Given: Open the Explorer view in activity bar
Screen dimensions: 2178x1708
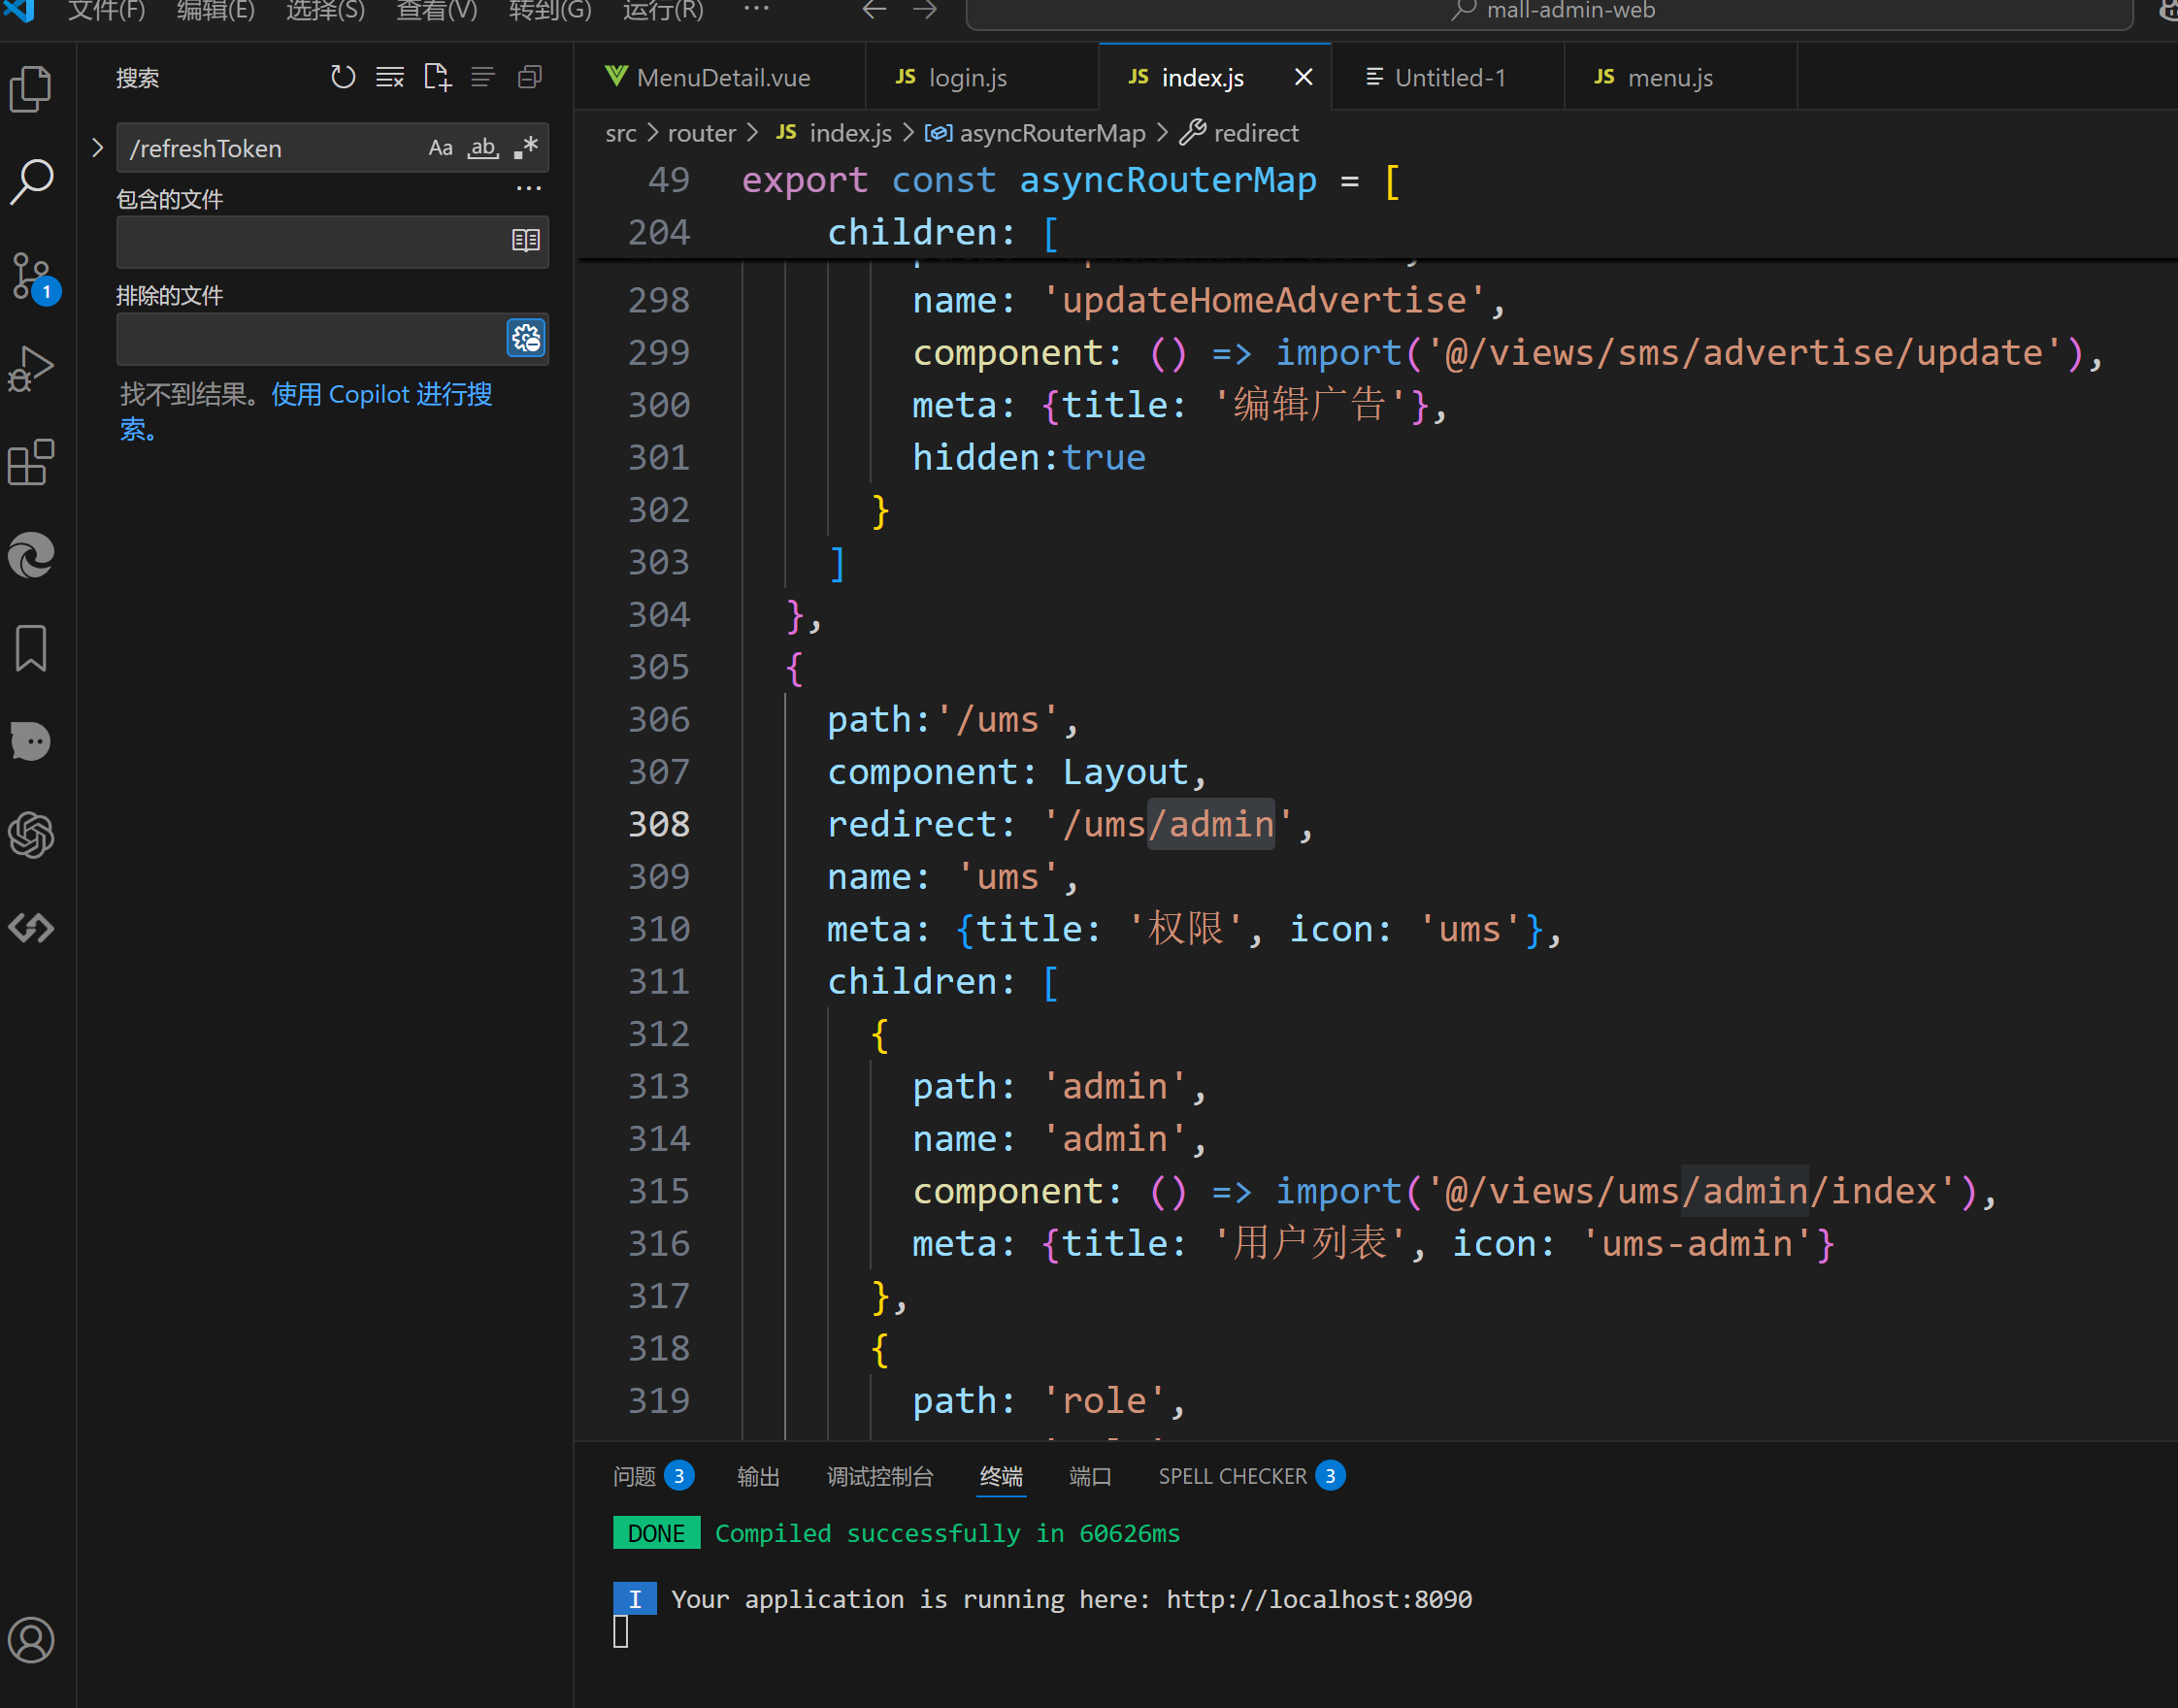Looking at the screenshot, I should pos(31,89).
